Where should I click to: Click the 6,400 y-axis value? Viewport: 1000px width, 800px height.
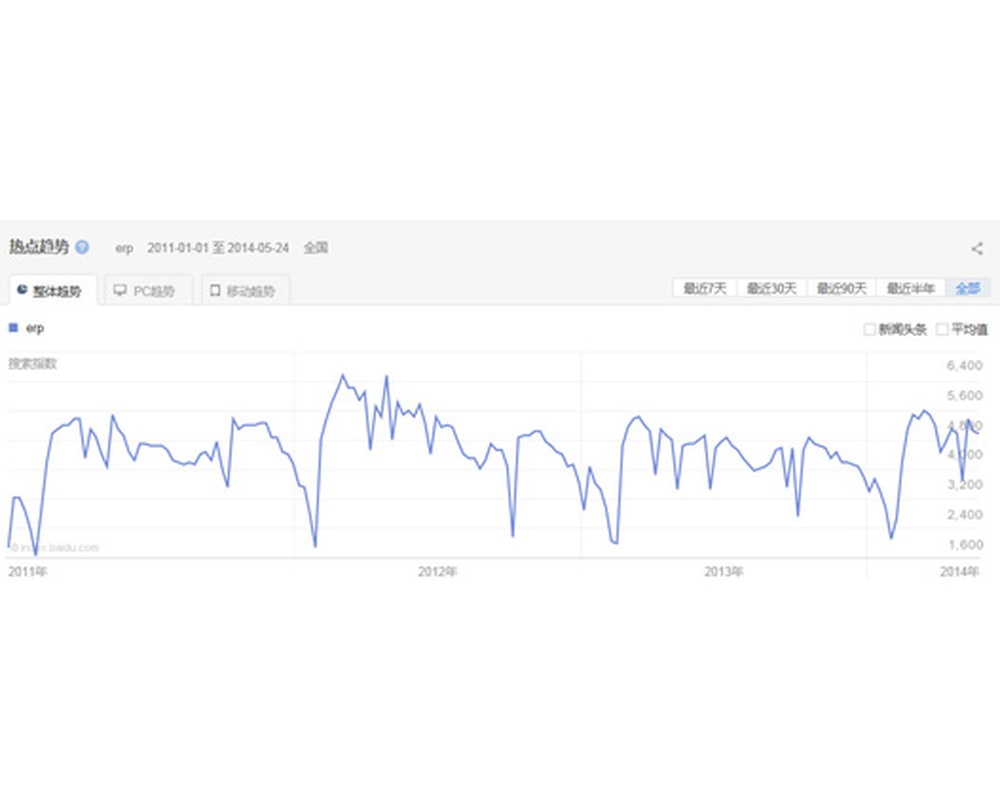click(x=964, y=366)
